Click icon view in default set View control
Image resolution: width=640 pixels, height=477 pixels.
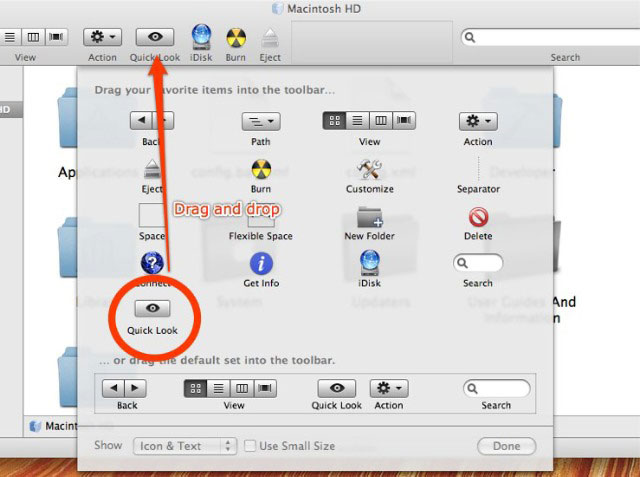[x=196, y=388]
